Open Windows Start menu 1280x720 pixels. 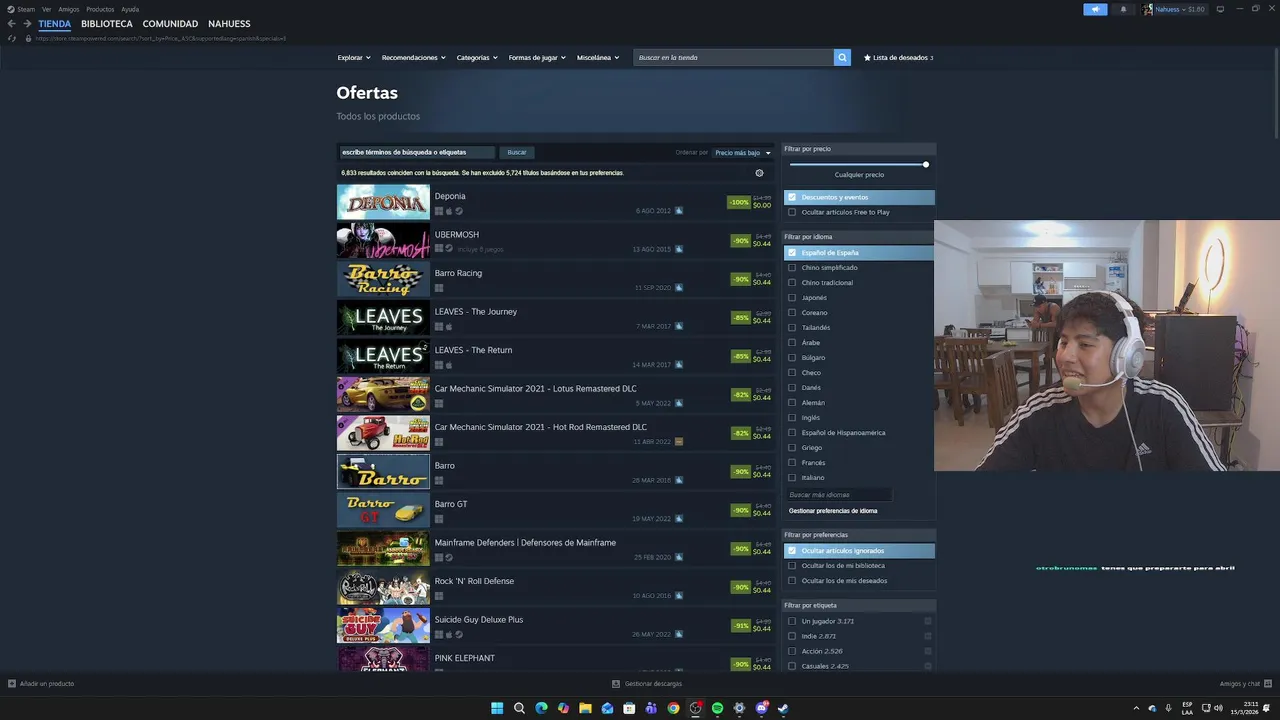coord(497,708)
